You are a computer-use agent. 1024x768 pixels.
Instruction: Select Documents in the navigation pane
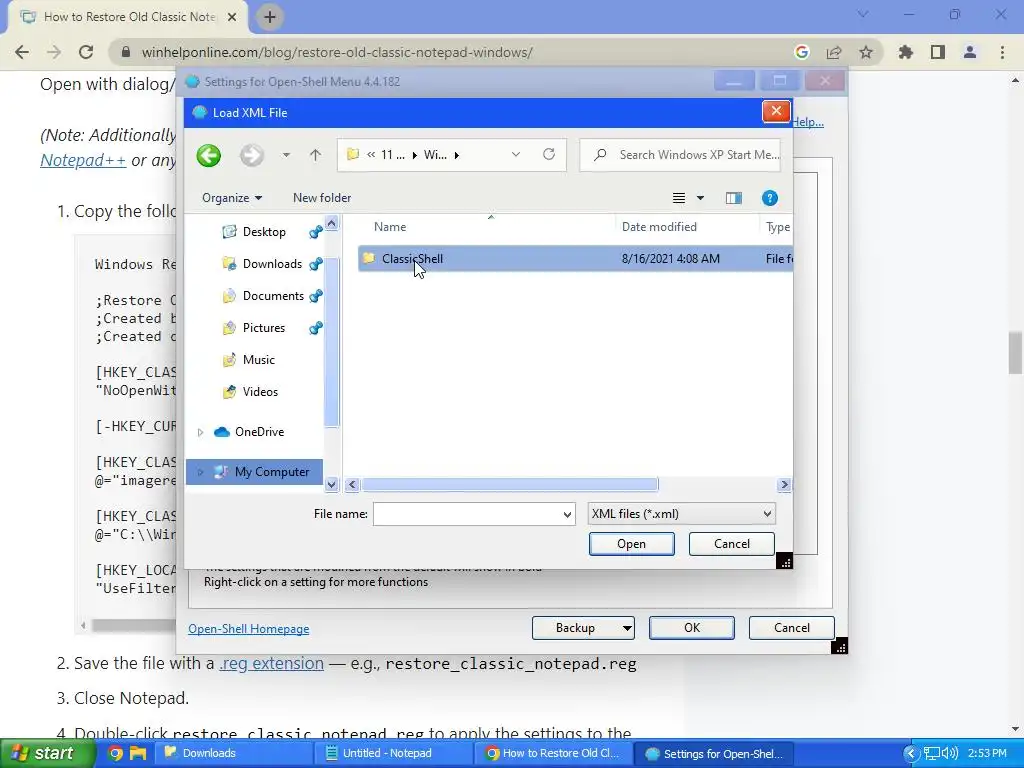[x=273, y=296]
